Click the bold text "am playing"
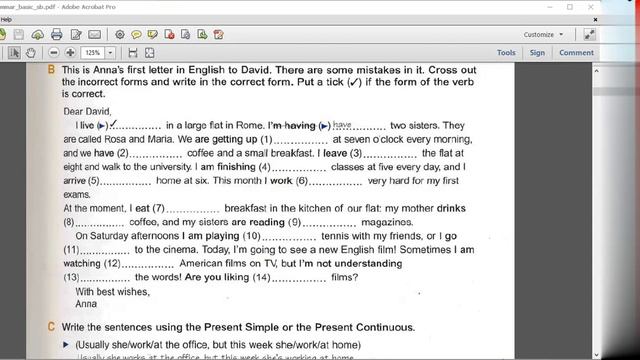Viewport: 640px width, 360px height. [213, 236]
